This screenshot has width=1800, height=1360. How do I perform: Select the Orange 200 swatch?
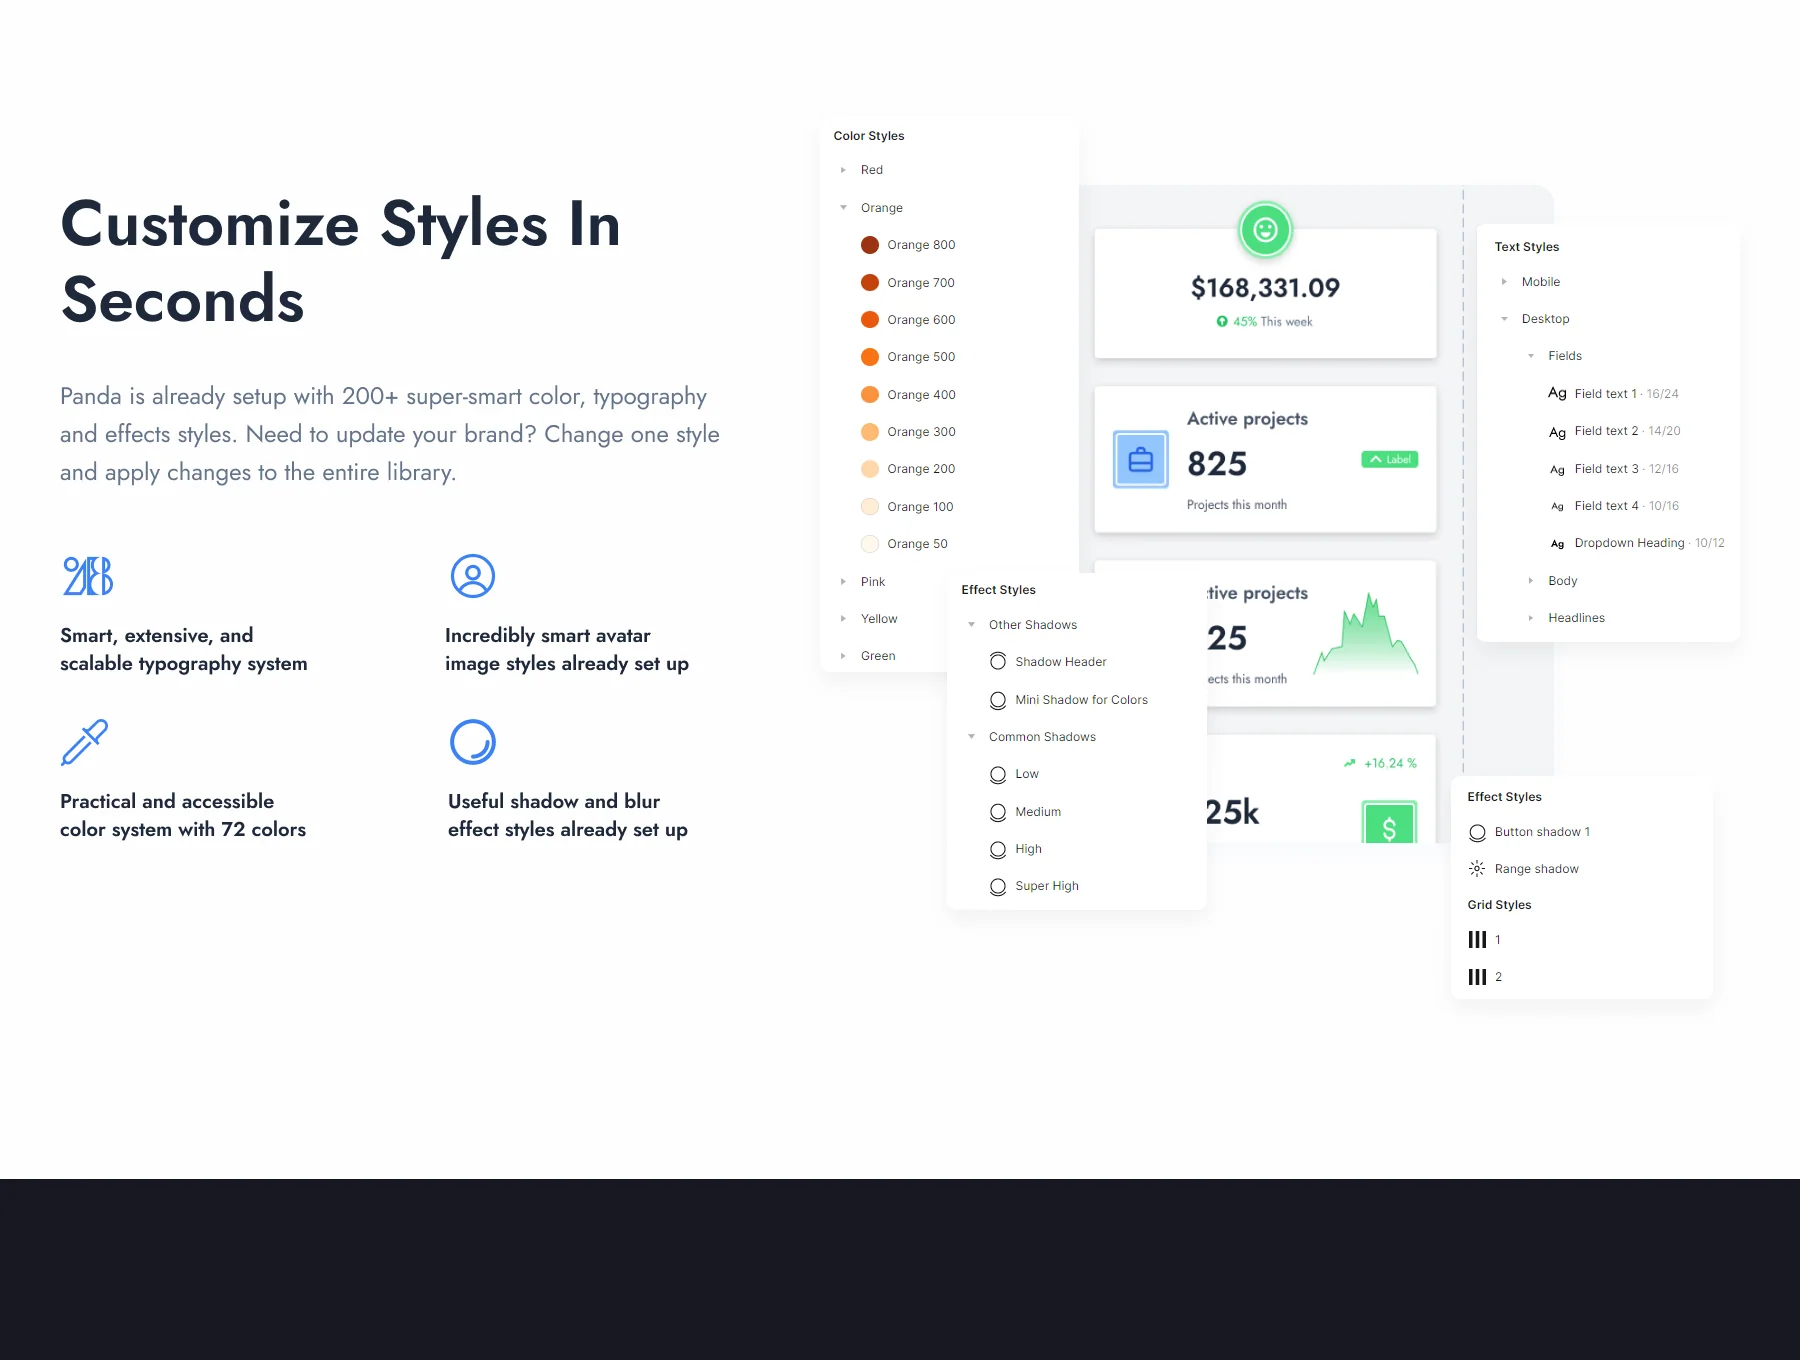point(870,469)
